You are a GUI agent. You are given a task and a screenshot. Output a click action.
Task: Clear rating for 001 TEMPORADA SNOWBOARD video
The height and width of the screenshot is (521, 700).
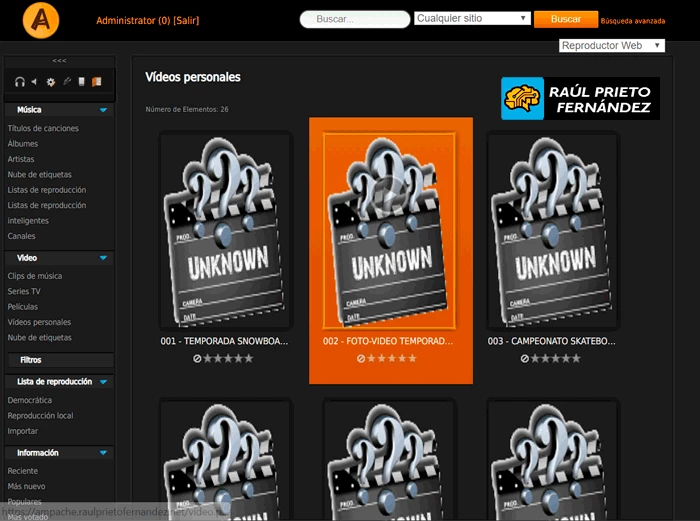click(x=198, y=358)
